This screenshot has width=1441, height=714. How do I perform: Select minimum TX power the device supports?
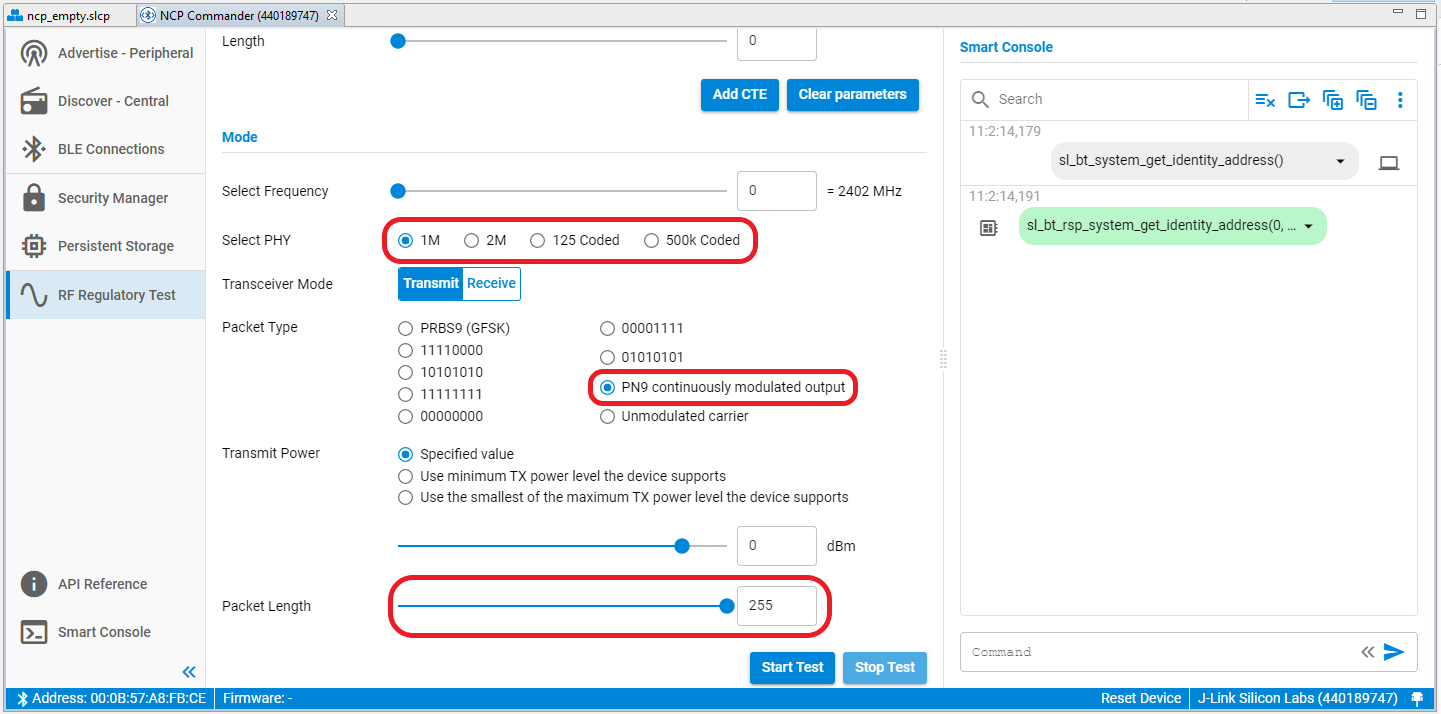(405, 476)
